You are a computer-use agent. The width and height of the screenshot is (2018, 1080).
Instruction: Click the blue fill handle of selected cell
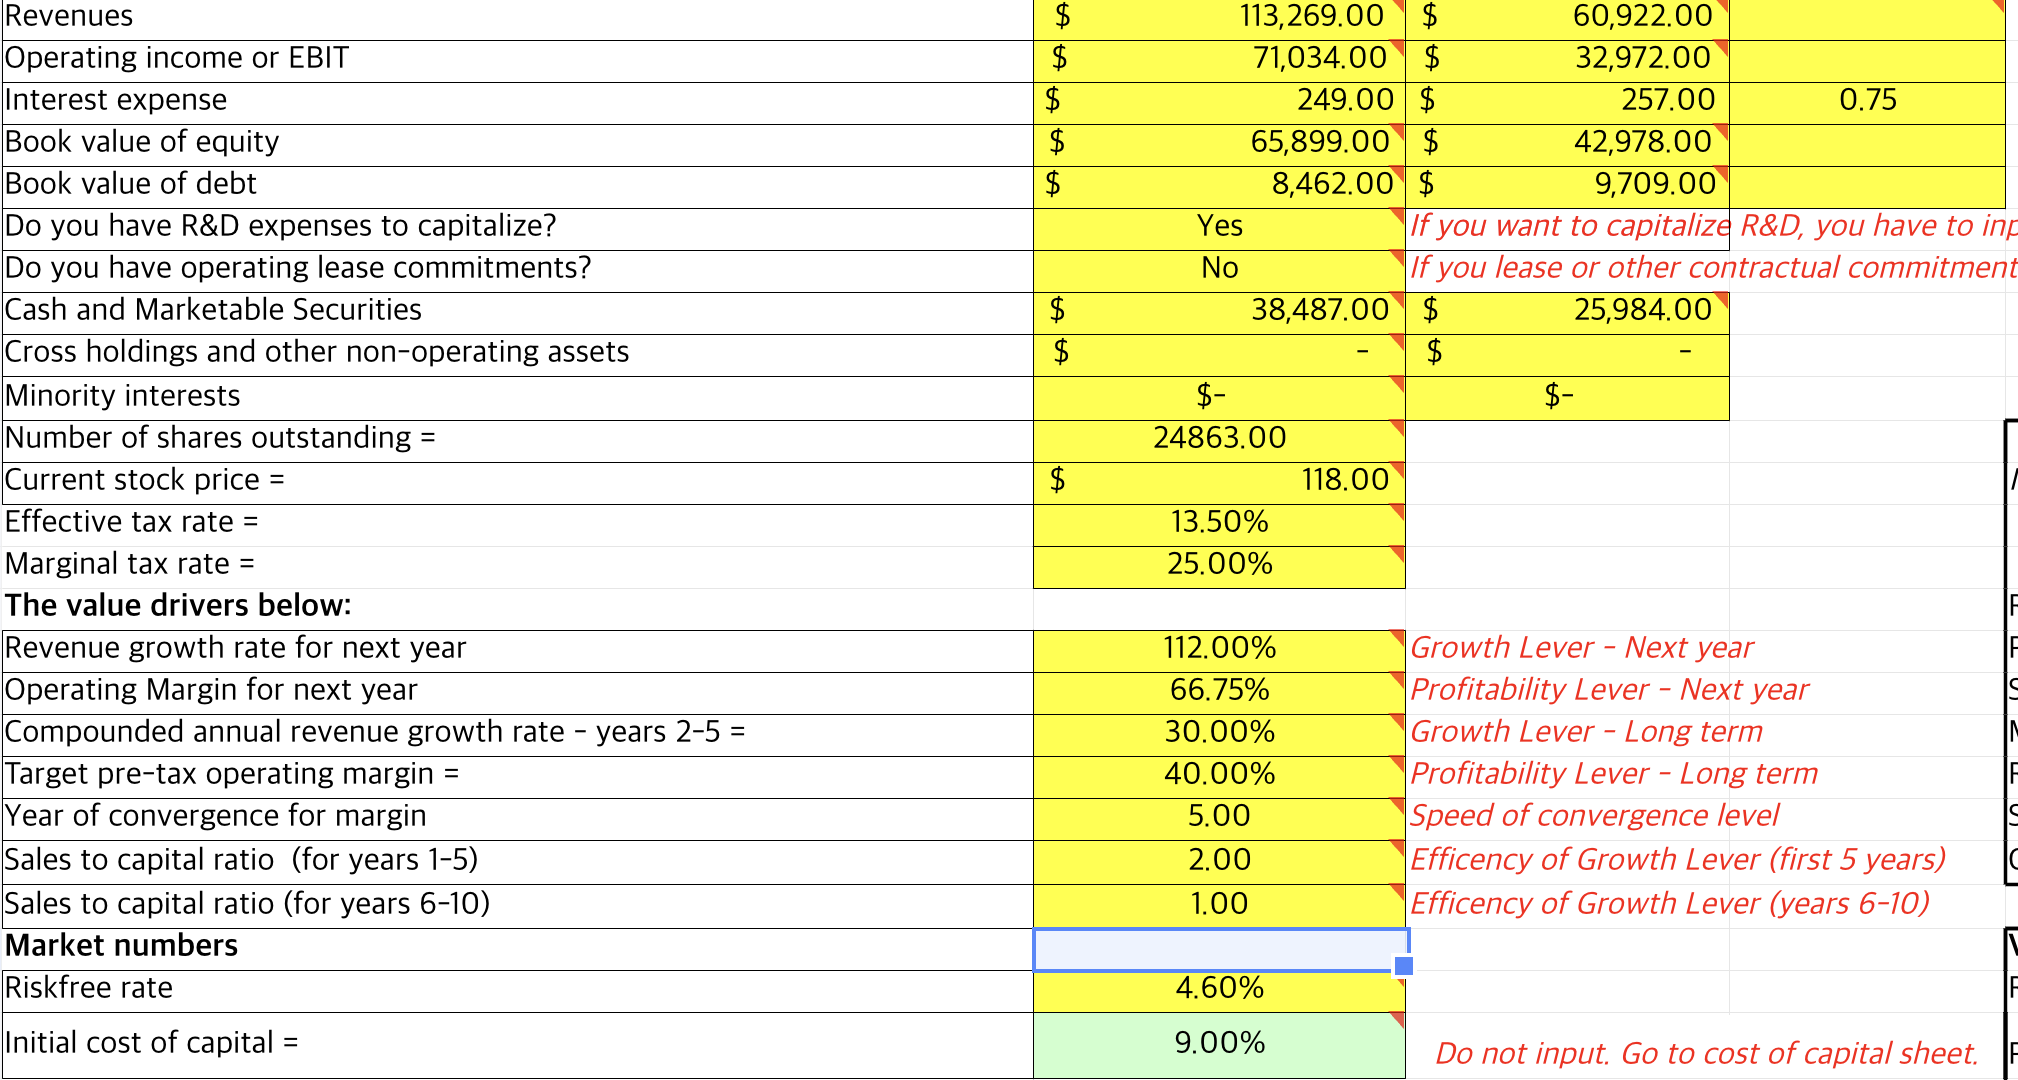[x=1404, y=966]
